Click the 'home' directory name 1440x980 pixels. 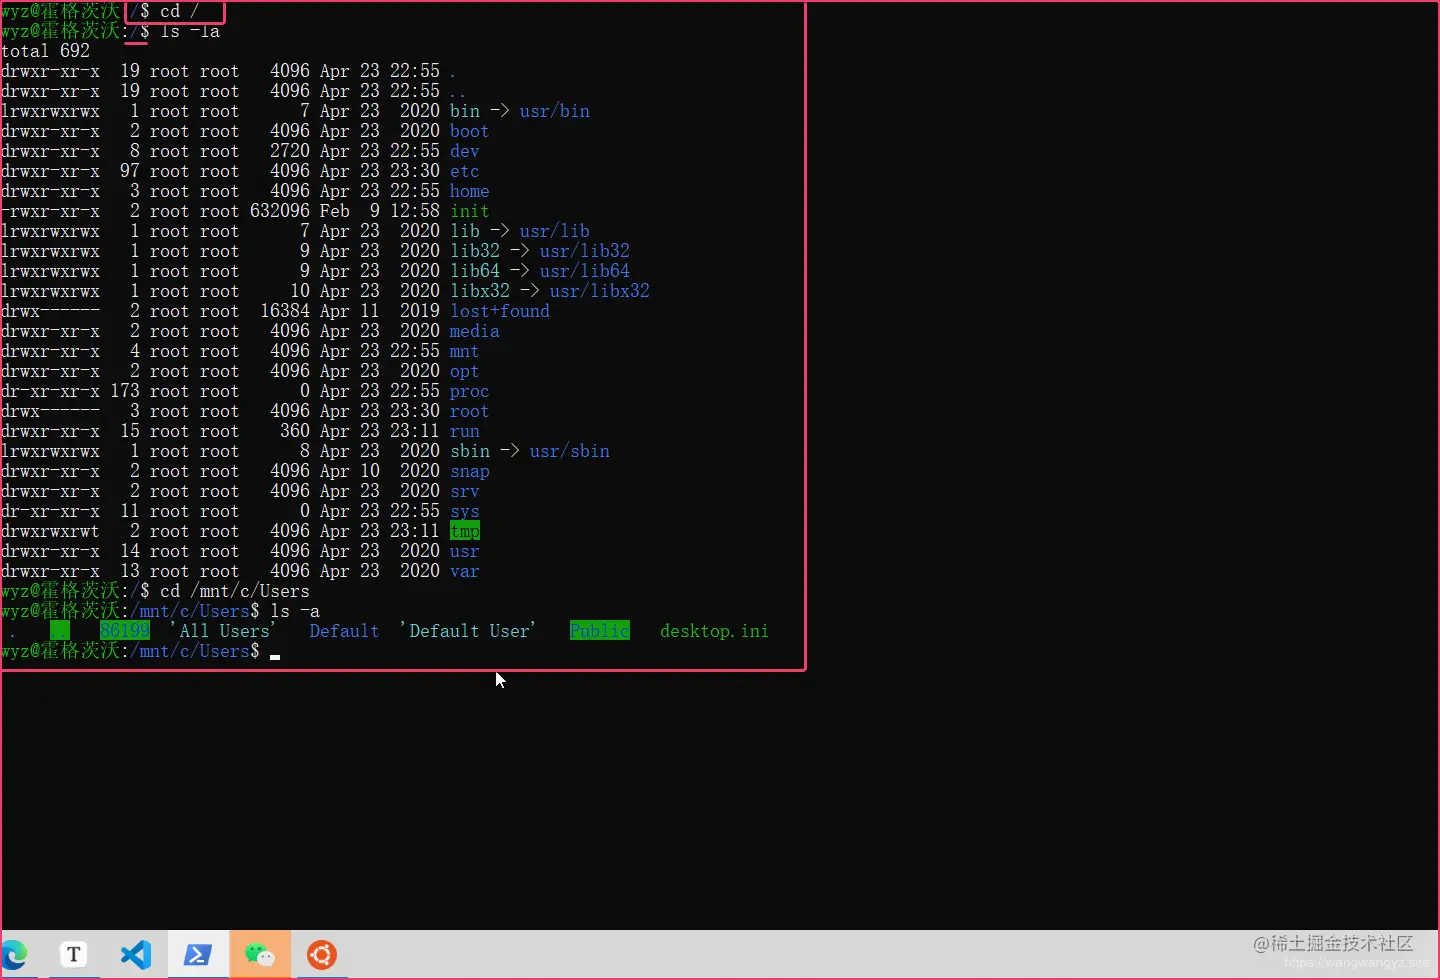(x=469, y=191)
